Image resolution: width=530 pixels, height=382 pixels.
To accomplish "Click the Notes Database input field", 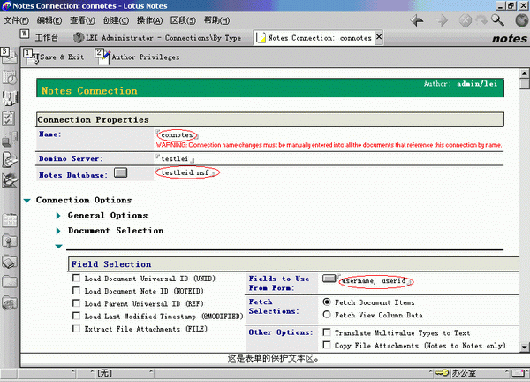I will click(187, 173).
